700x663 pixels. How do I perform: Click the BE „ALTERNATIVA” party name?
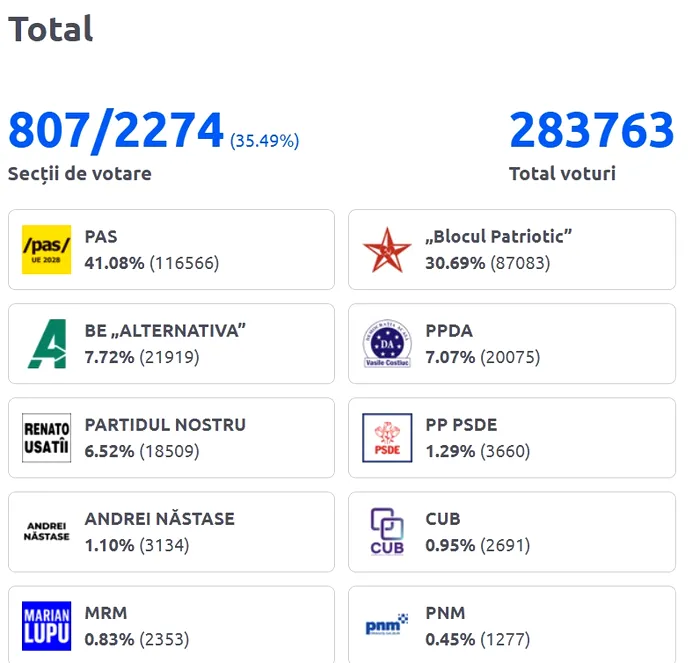coord(165,331)
